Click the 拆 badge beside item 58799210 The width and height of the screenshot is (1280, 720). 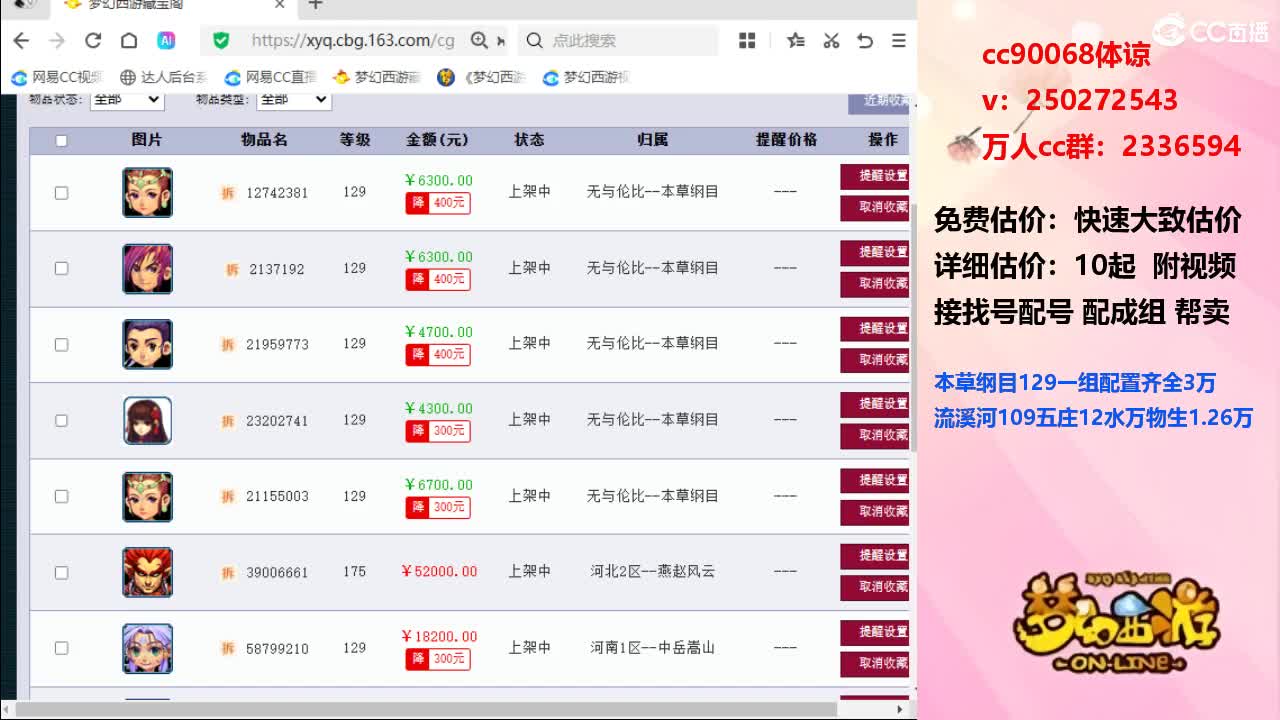tap(228, 649)
